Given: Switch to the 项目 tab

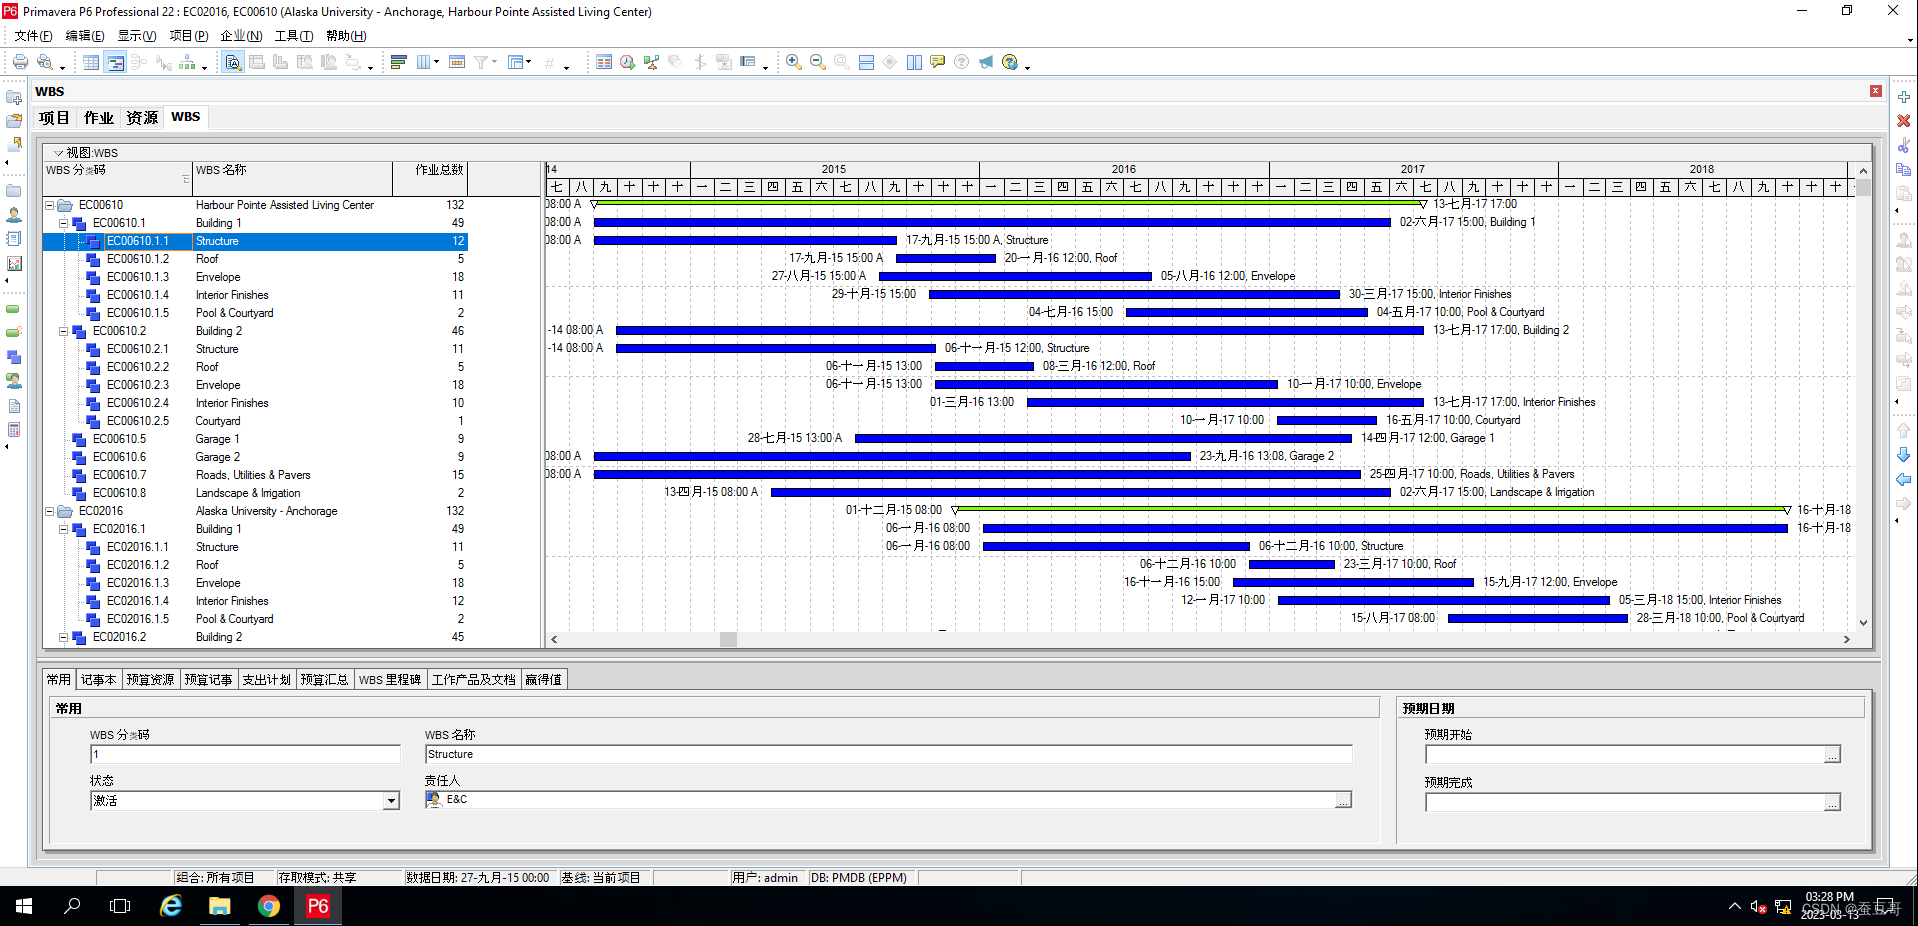Looking at the screenshot, I should pos(55,118).
